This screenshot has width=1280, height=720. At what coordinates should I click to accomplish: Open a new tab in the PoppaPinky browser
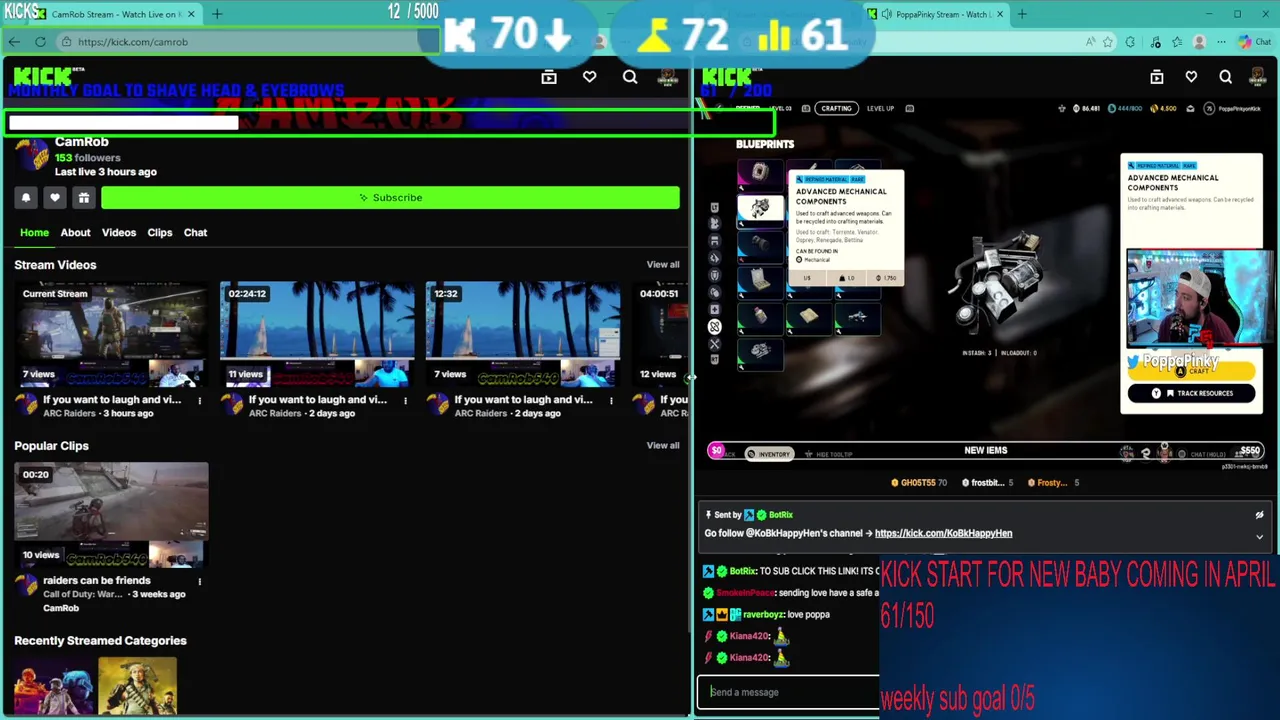1023,14
